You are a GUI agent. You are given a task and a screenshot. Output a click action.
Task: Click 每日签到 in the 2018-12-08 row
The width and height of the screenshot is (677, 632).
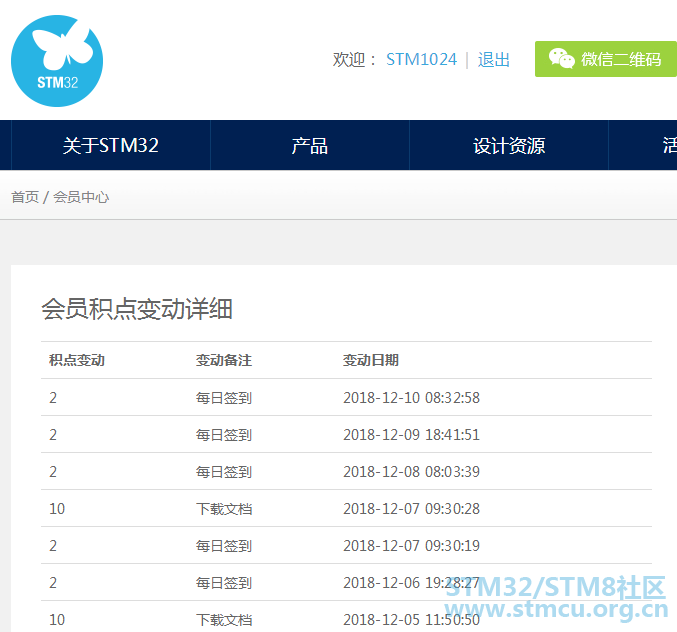224,472
